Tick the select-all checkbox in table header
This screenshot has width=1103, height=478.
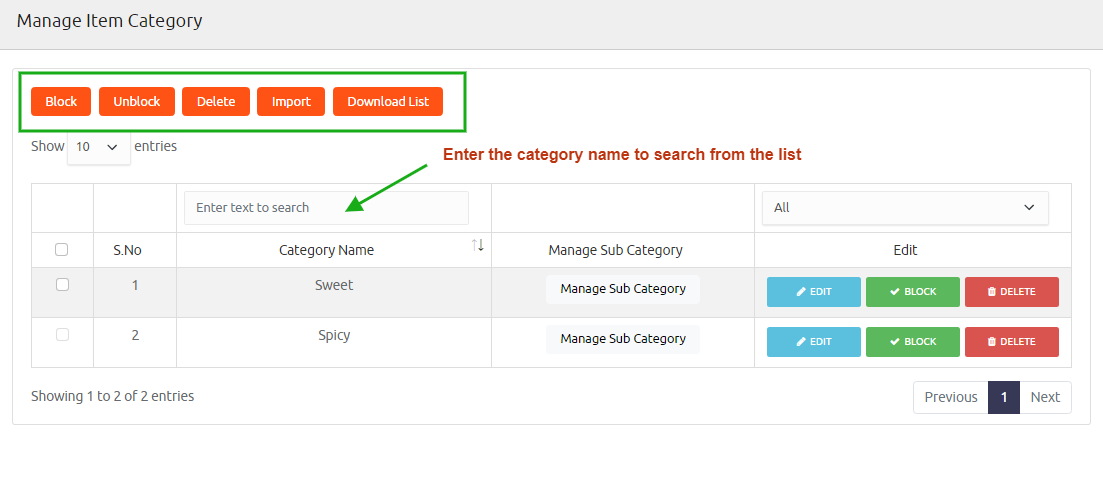point(62,250)
